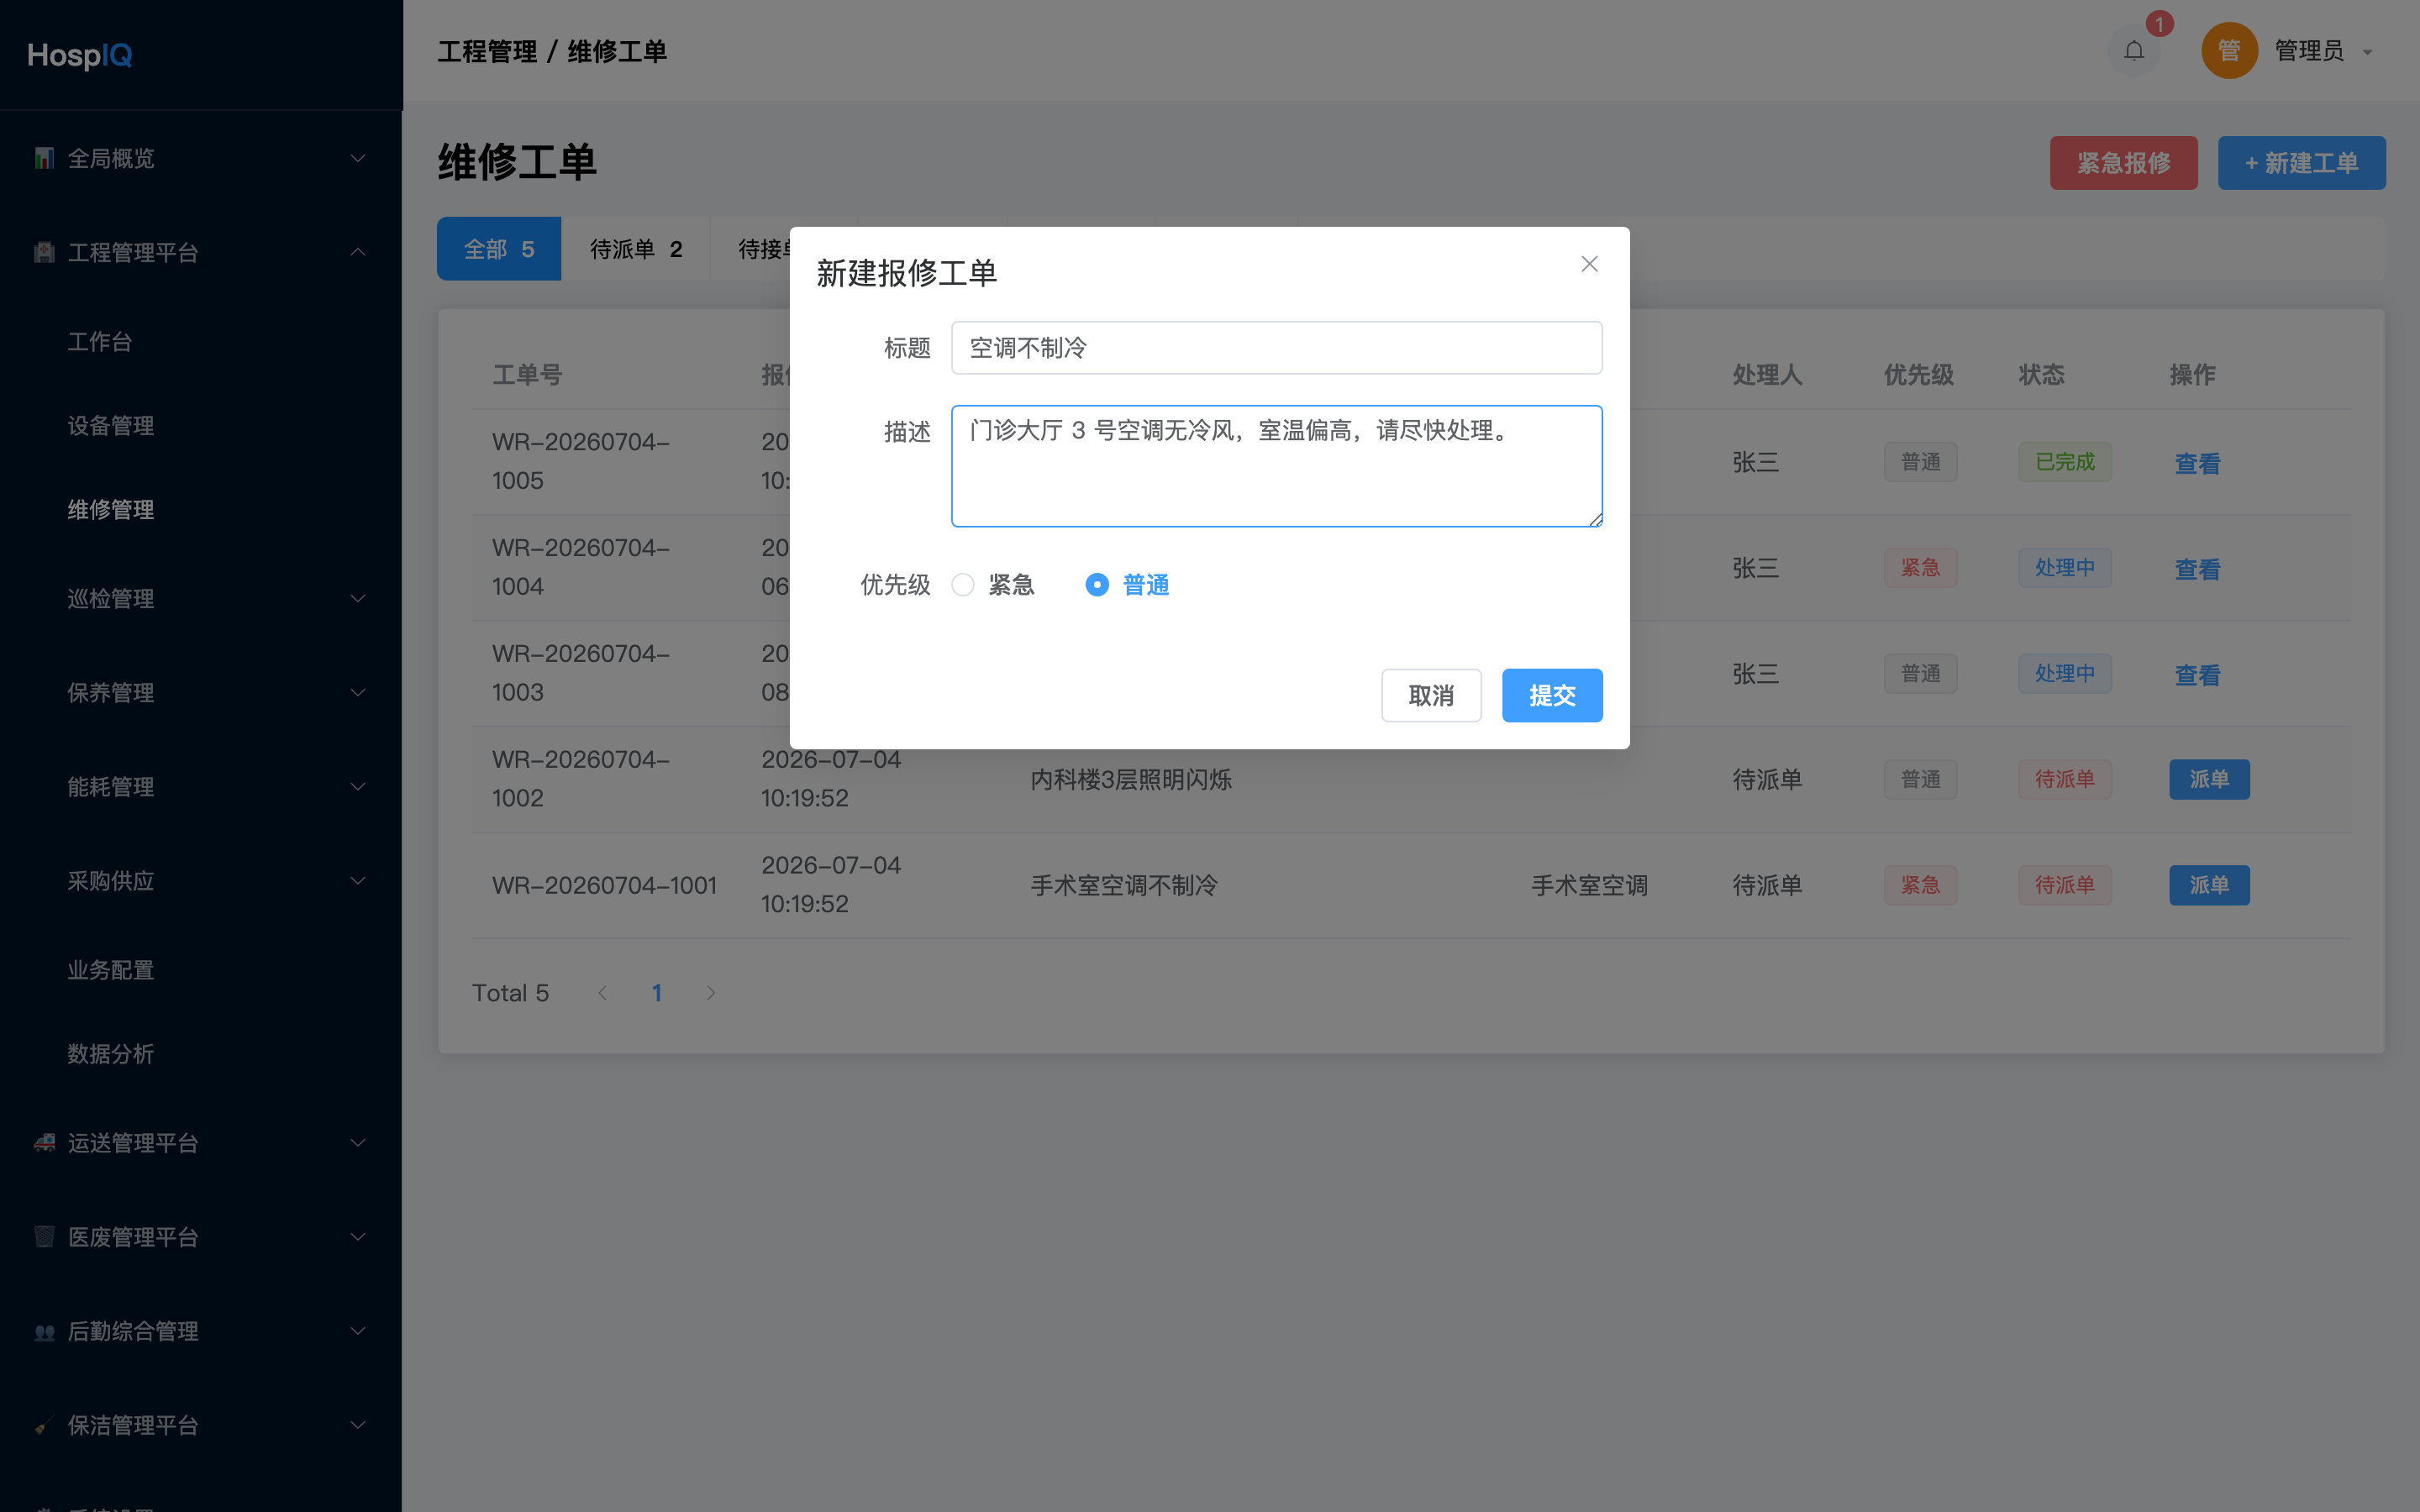This screenshot has width=2420, height=1512.
Task: Expand the 巡检管理 submenu chevron
Action: [x=358, y=598]
